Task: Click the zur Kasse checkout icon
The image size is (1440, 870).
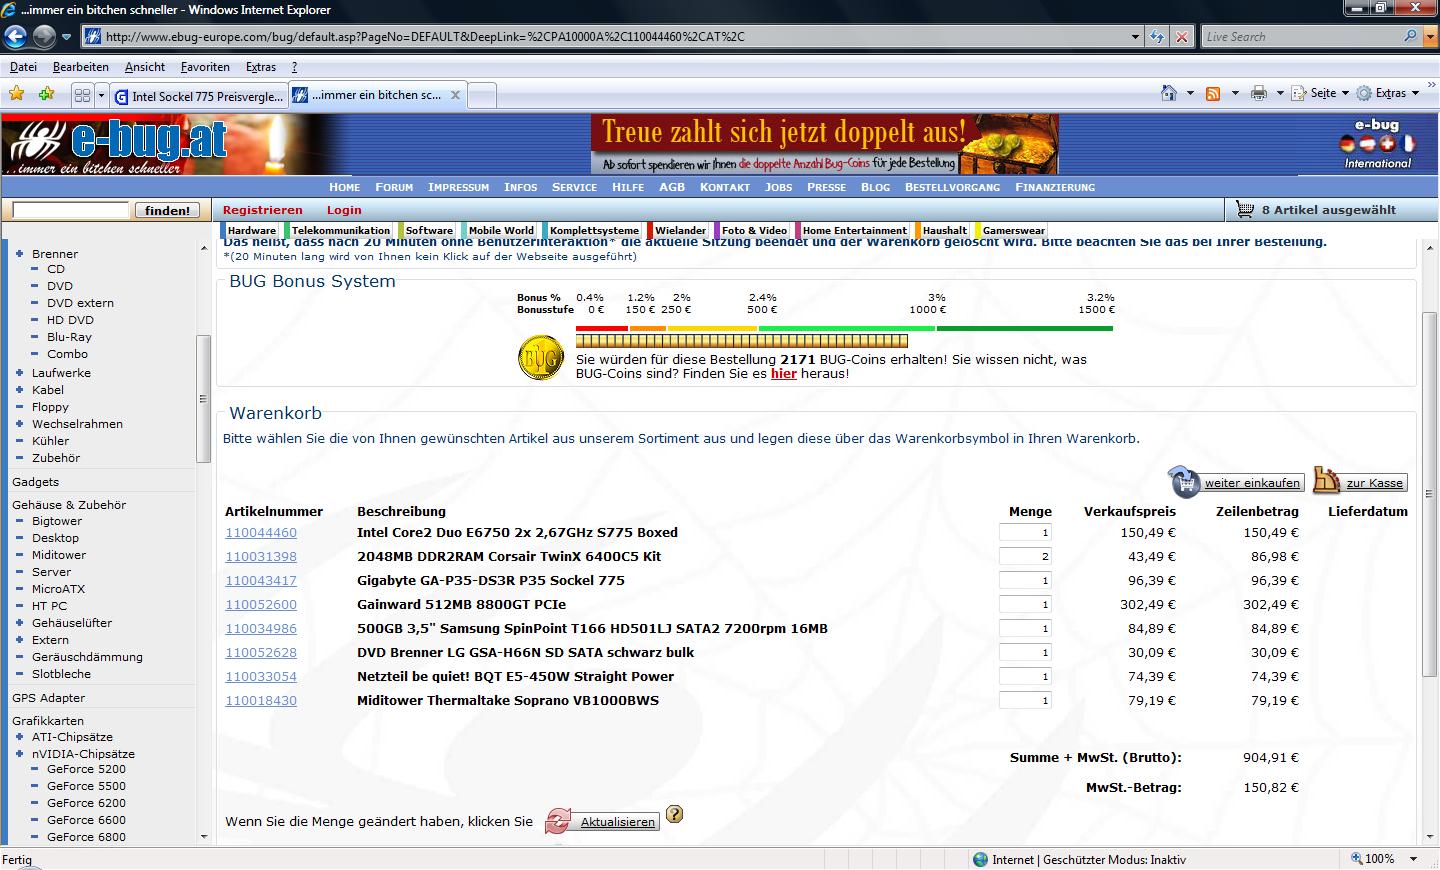Action: tap(1326, 481)
